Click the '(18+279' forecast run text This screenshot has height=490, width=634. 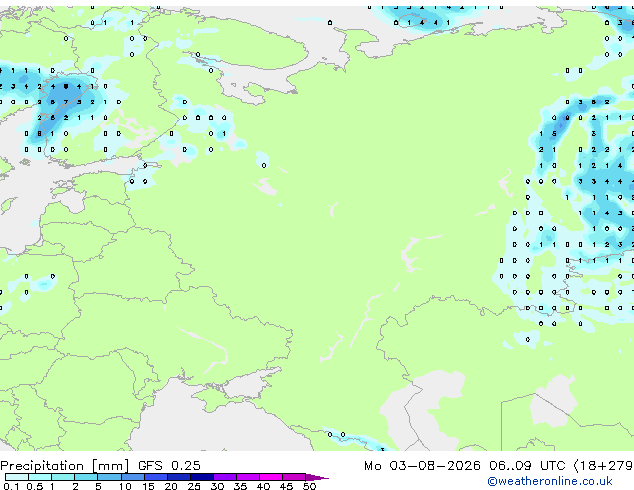pyautogui.click(x=603, y=466)
